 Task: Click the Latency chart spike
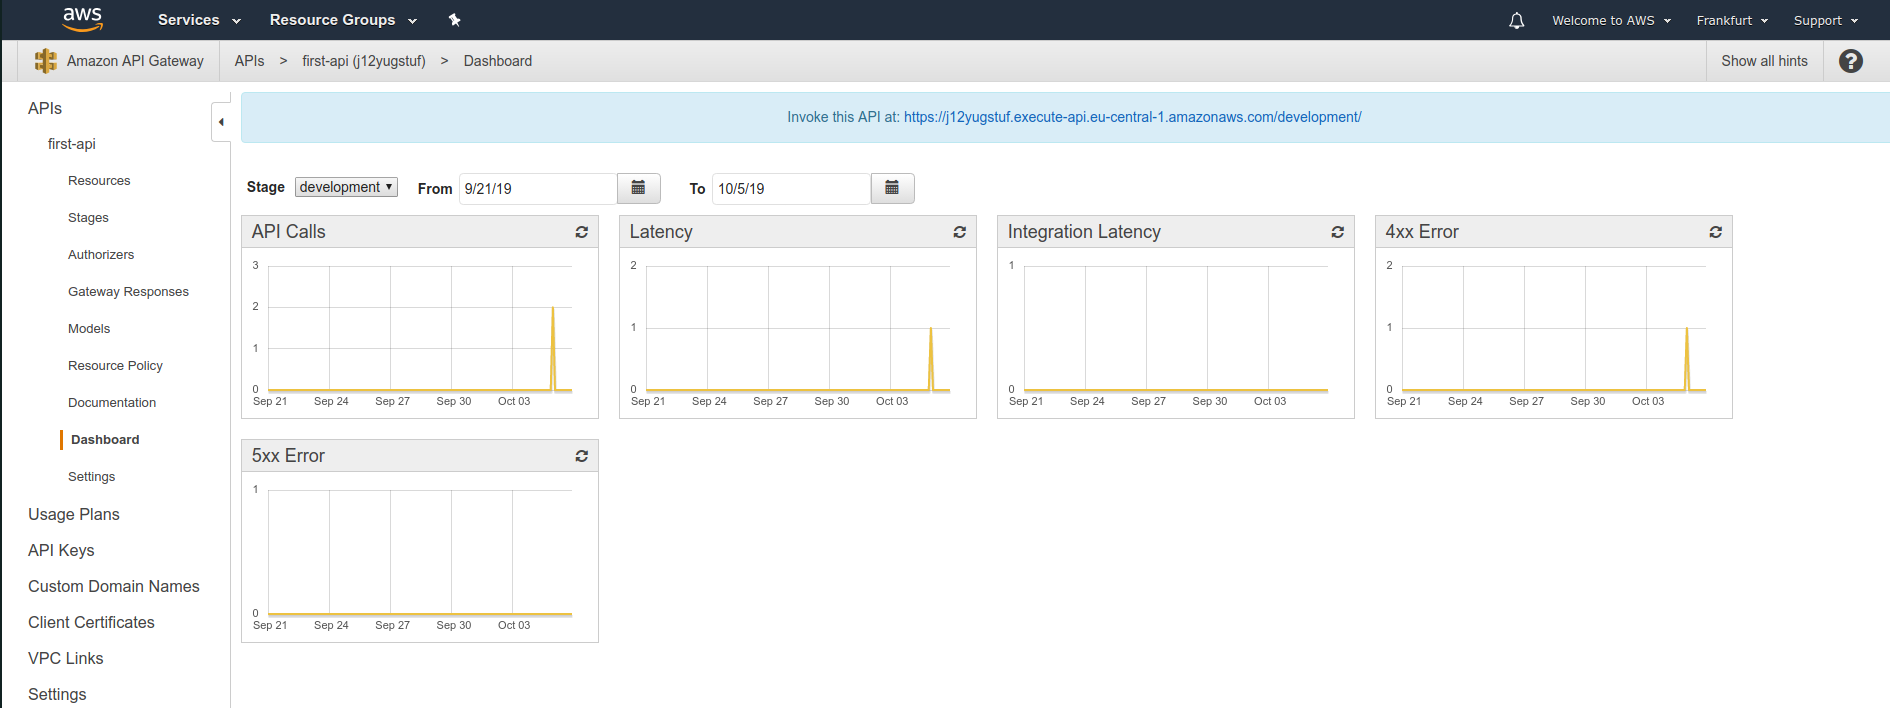coord(931,358)
